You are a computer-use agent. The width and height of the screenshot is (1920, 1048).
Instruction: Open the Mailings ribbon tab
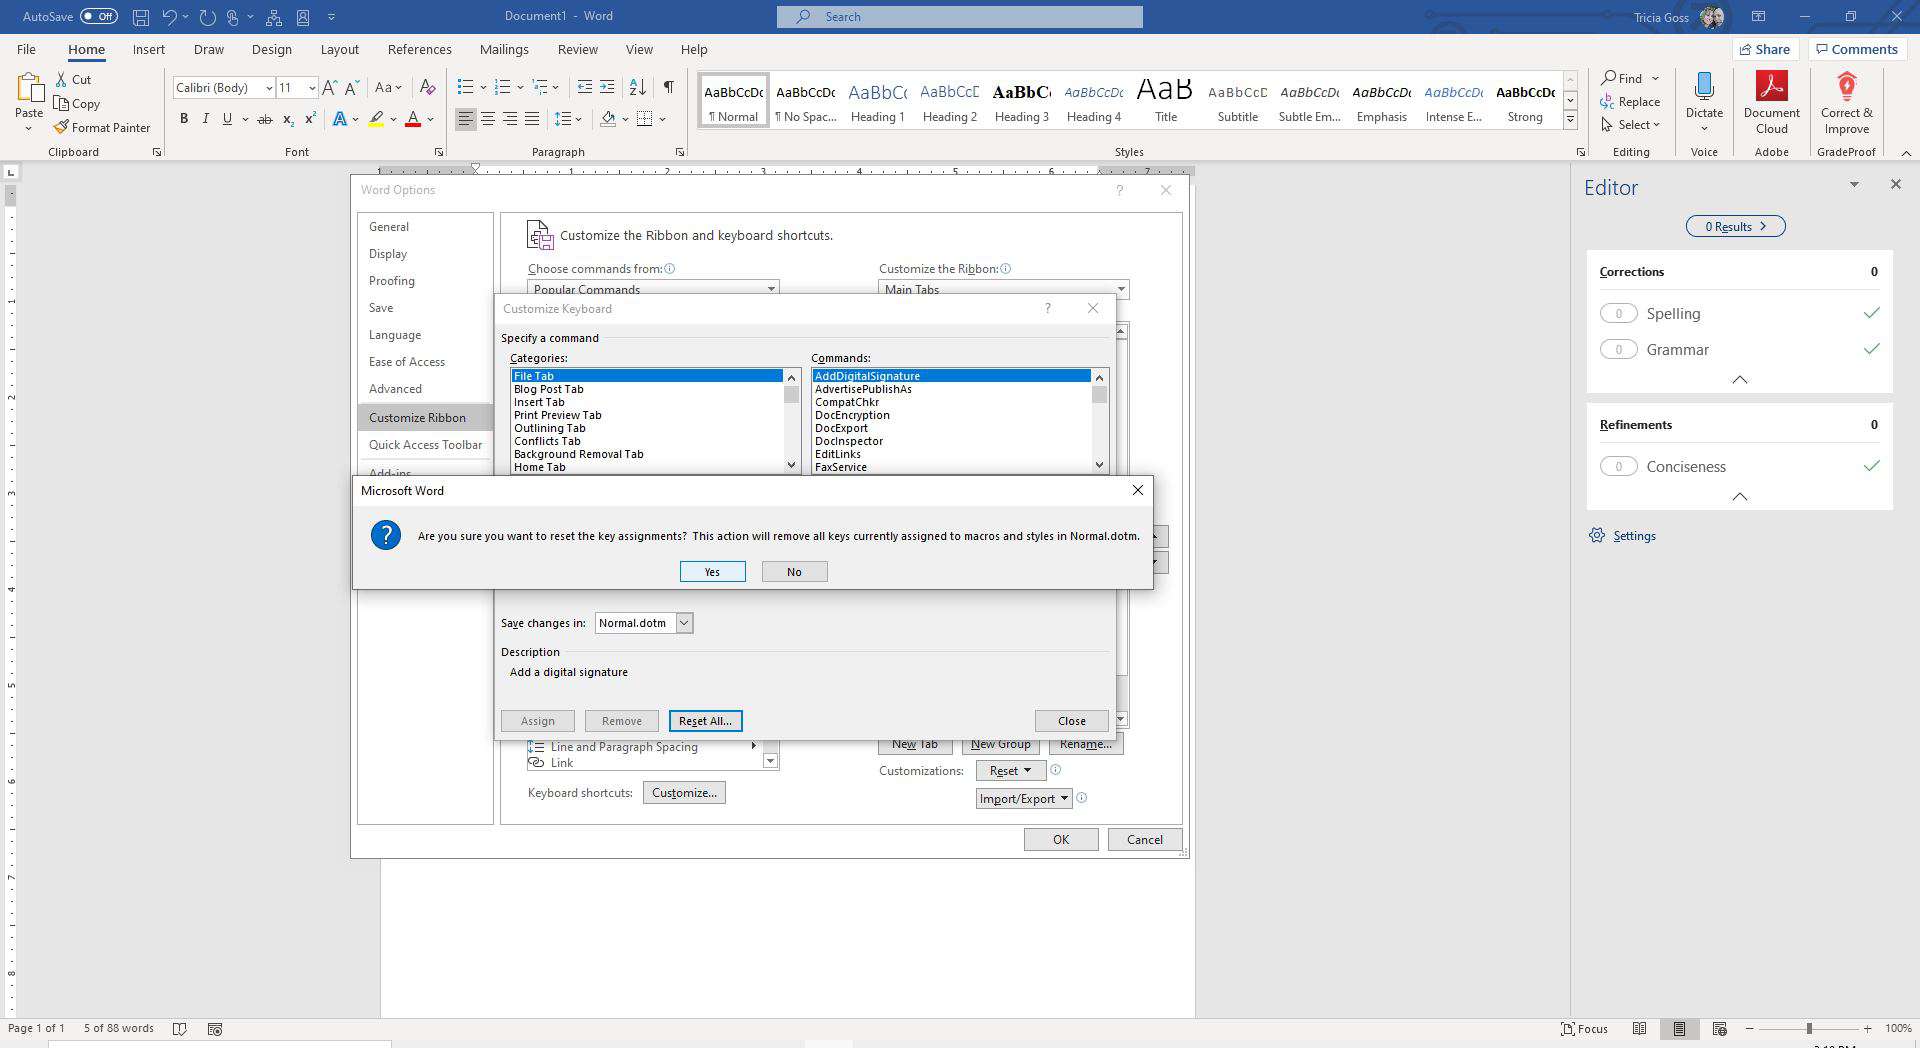click(x=504, y=49)
